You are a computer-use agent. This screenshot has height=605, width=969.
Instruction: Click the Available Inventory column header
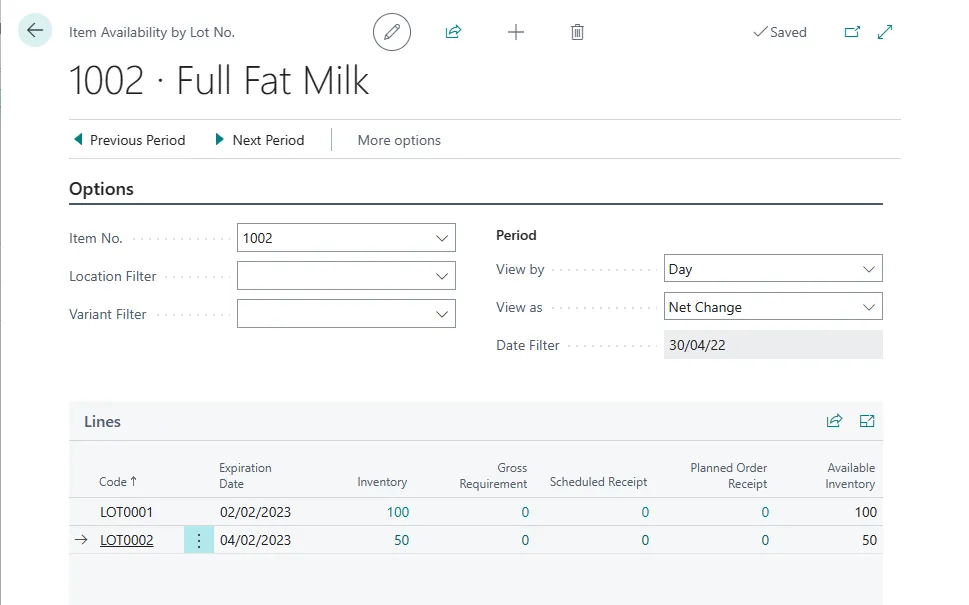[850, 476]
